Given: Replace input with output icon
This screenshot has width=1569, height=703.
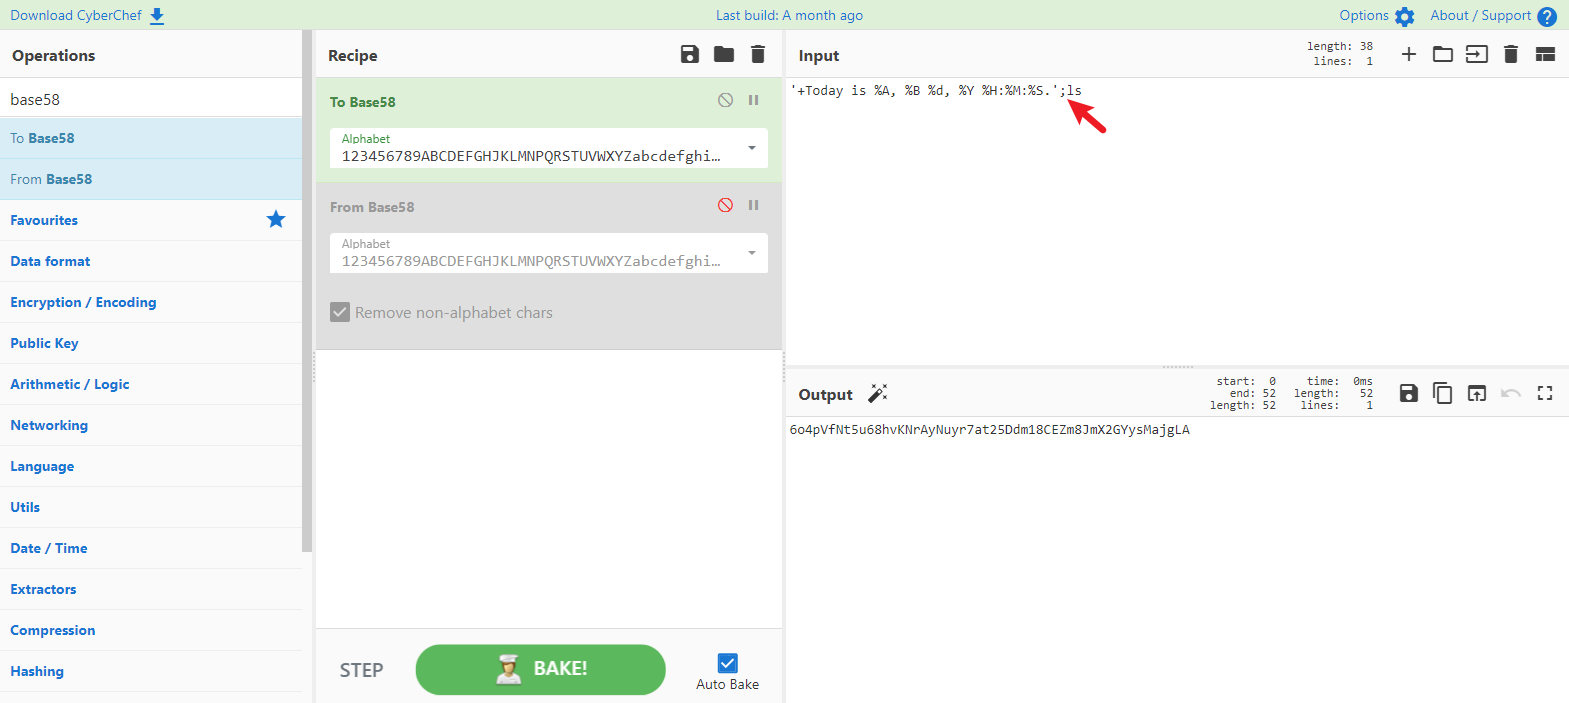Looking at the screenshot, I should point(1477,393).
